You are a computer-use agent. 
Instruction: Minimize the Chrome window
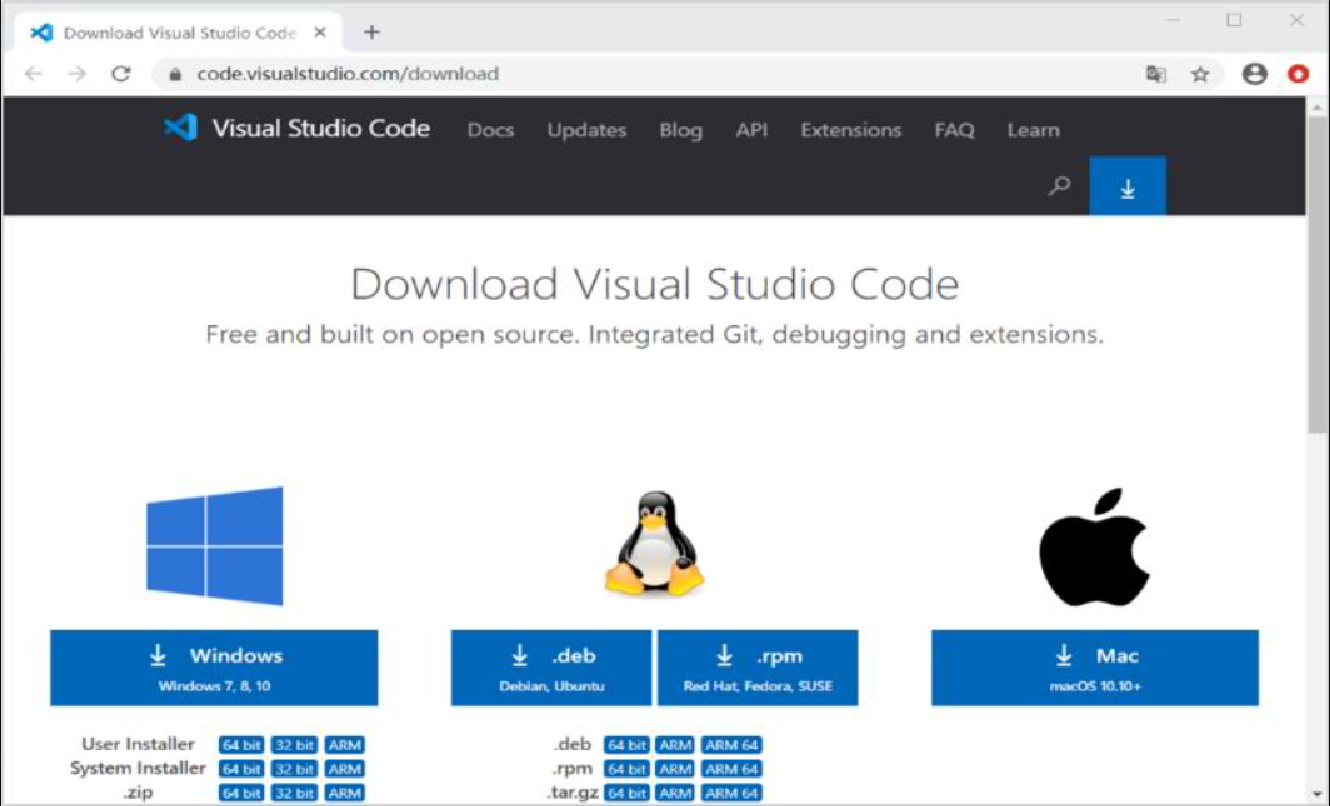(x=1174, y=20)
